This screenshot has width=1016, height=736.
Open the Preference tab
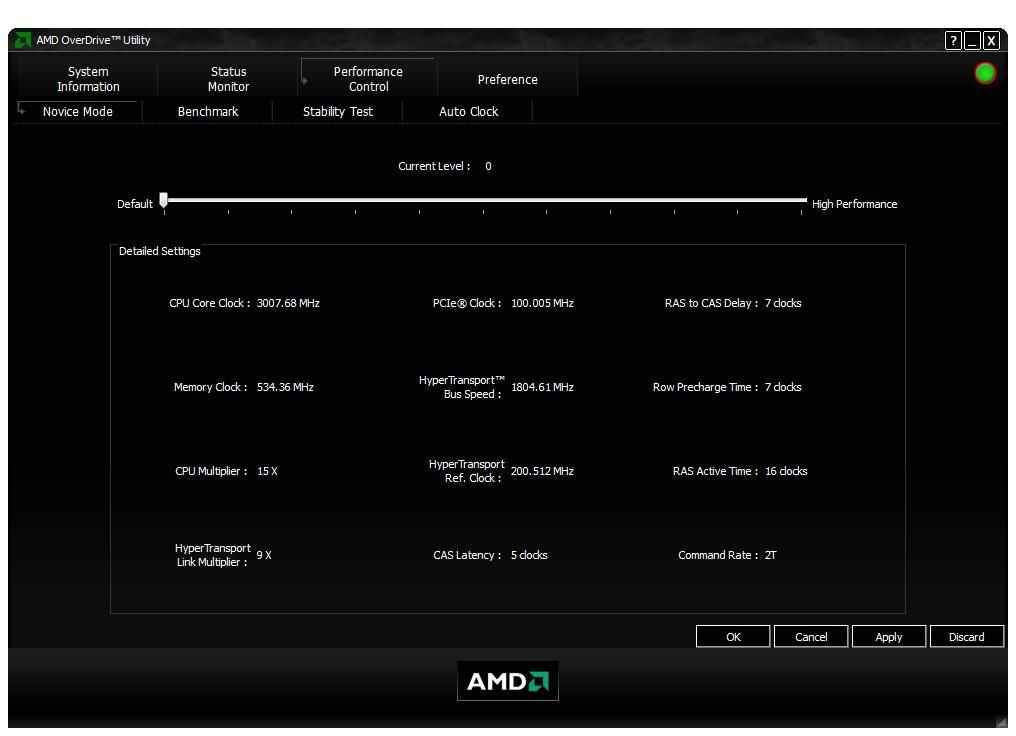[x=507, y=79]
